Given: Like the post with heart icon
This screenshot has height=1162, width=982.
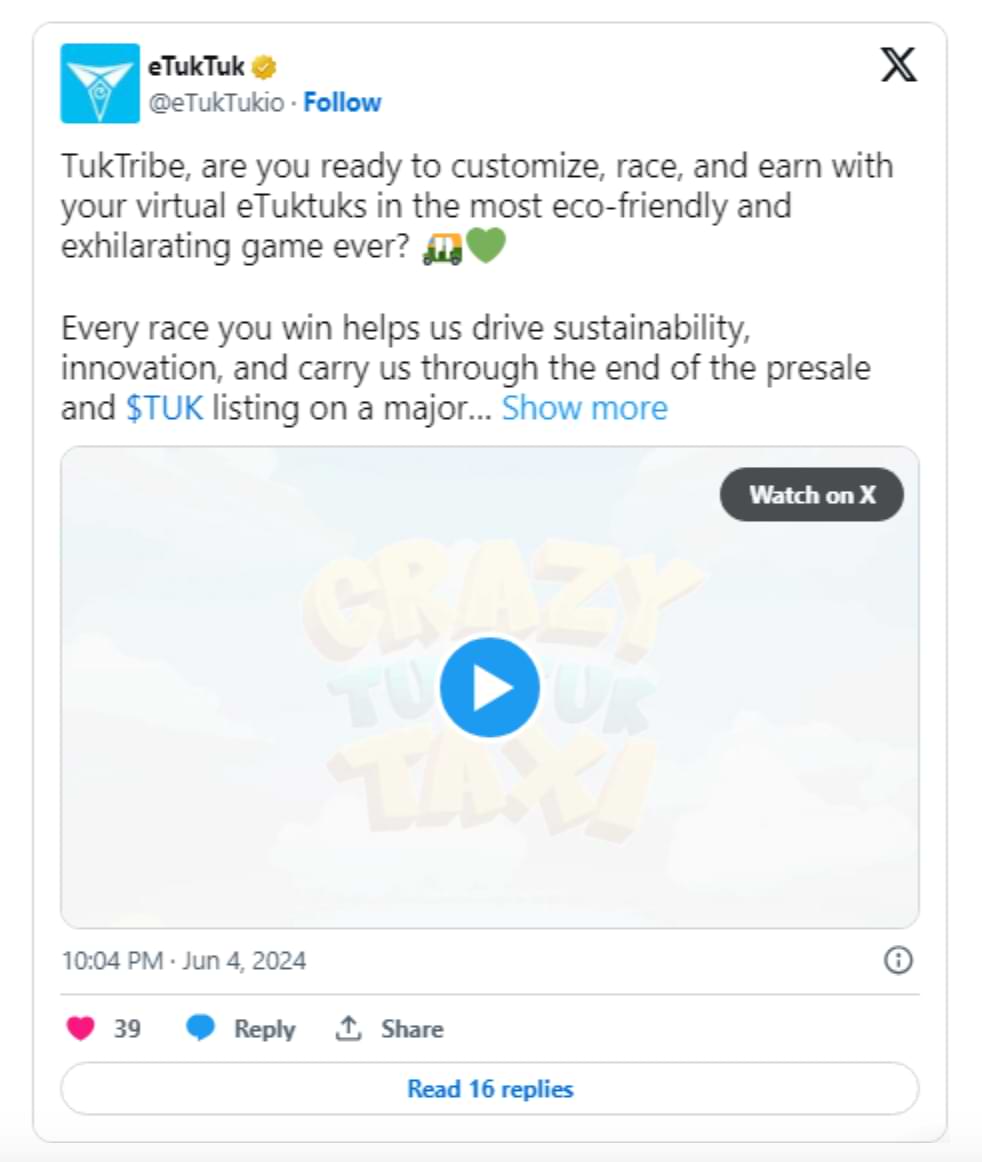Looking at the screenshot, I should 80,1028.
